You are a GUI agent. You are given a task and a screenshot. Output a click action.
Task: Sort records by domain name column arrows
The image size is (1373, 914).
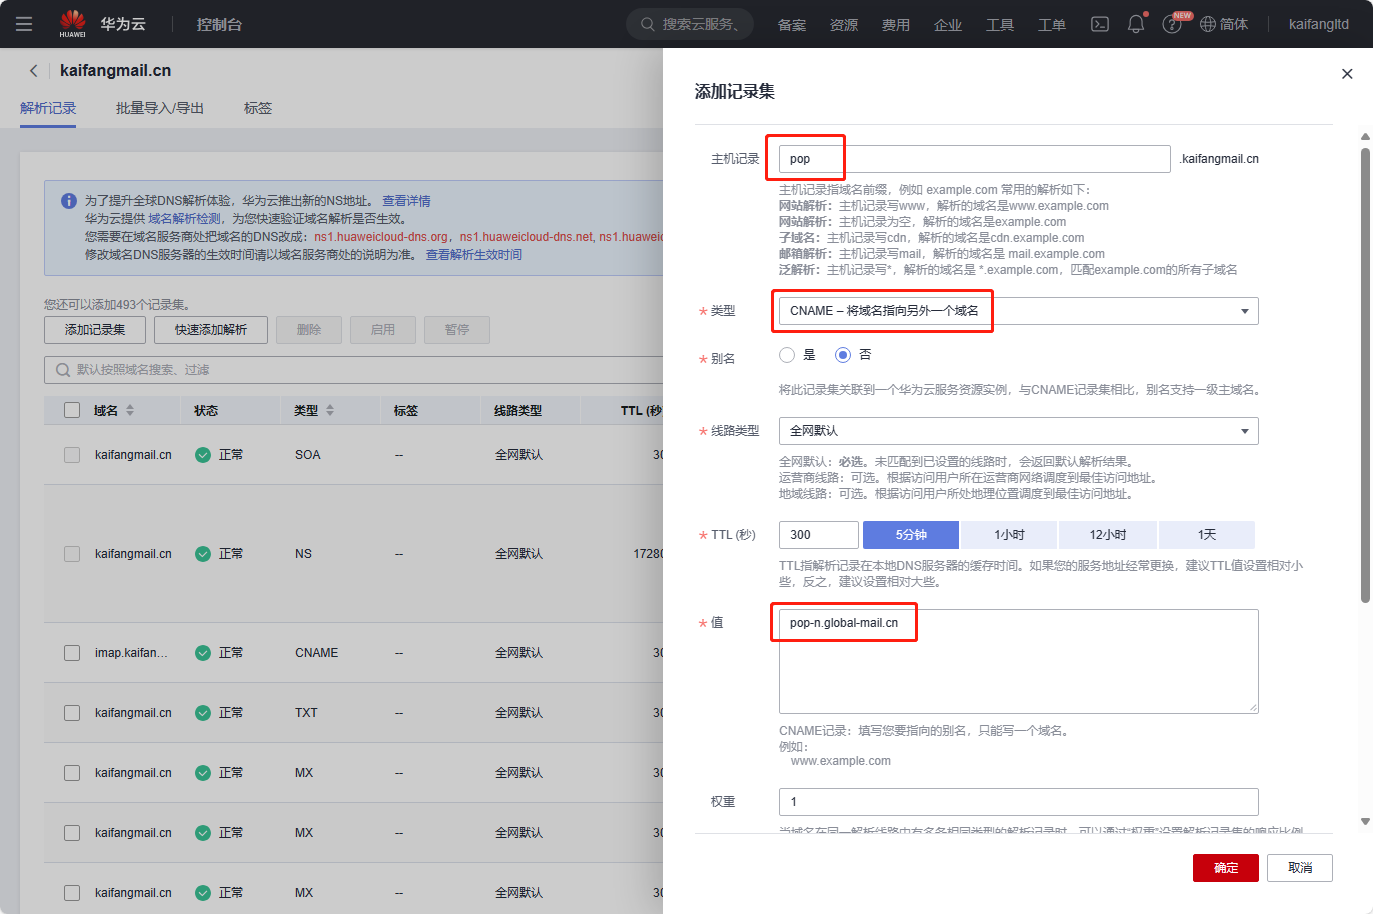pos(130,411)
